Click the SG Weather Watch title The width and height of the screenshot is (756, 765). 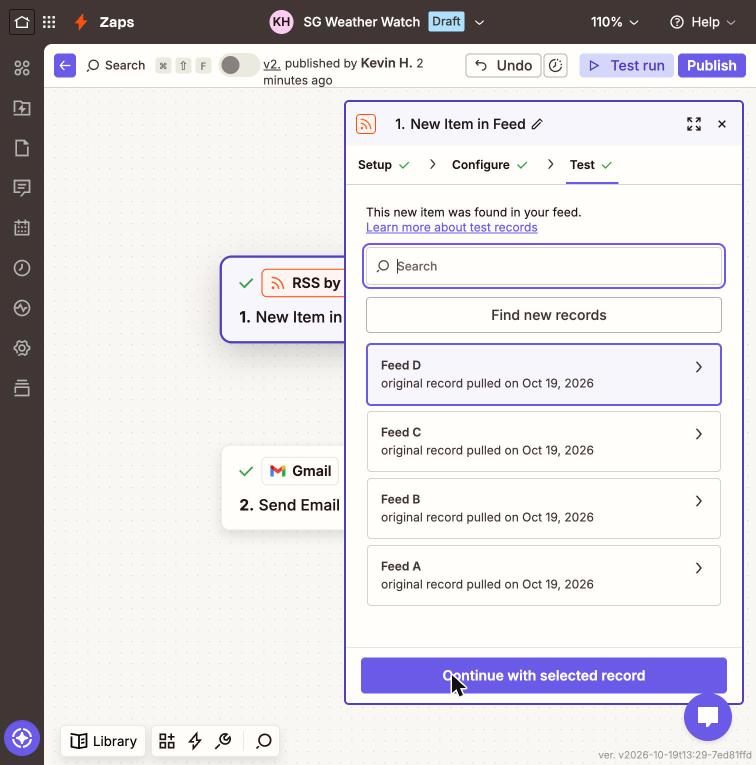(361, 22)
